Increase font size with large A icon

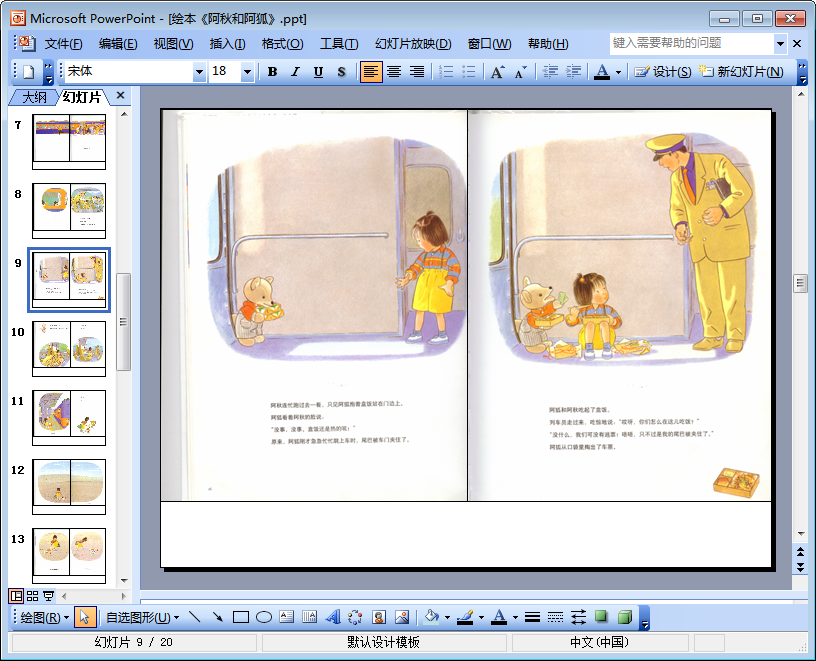coord(498,72)
